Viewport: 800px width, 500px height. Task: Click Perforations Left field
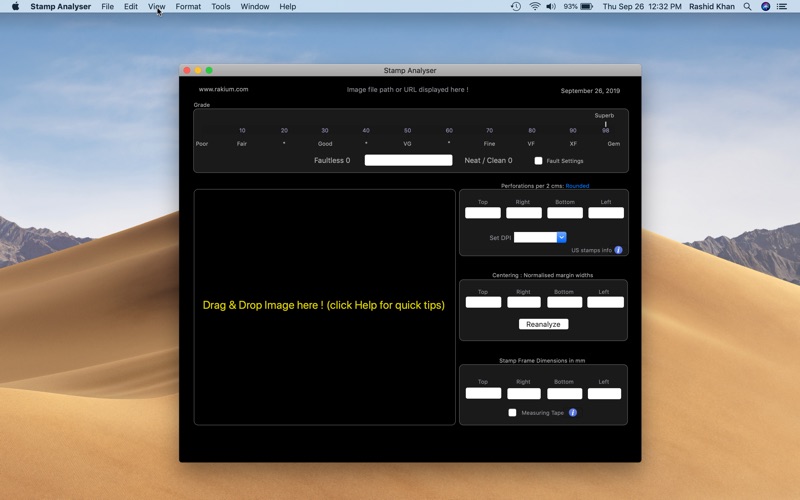pos(606,213)
